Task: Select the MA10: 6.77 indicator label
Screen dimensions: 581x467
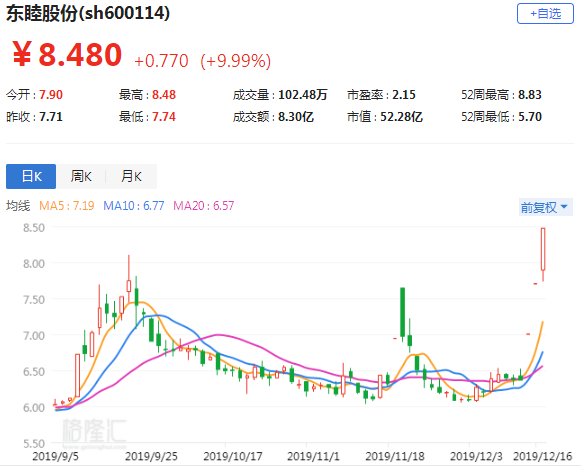Action: (x=133, y=206)
